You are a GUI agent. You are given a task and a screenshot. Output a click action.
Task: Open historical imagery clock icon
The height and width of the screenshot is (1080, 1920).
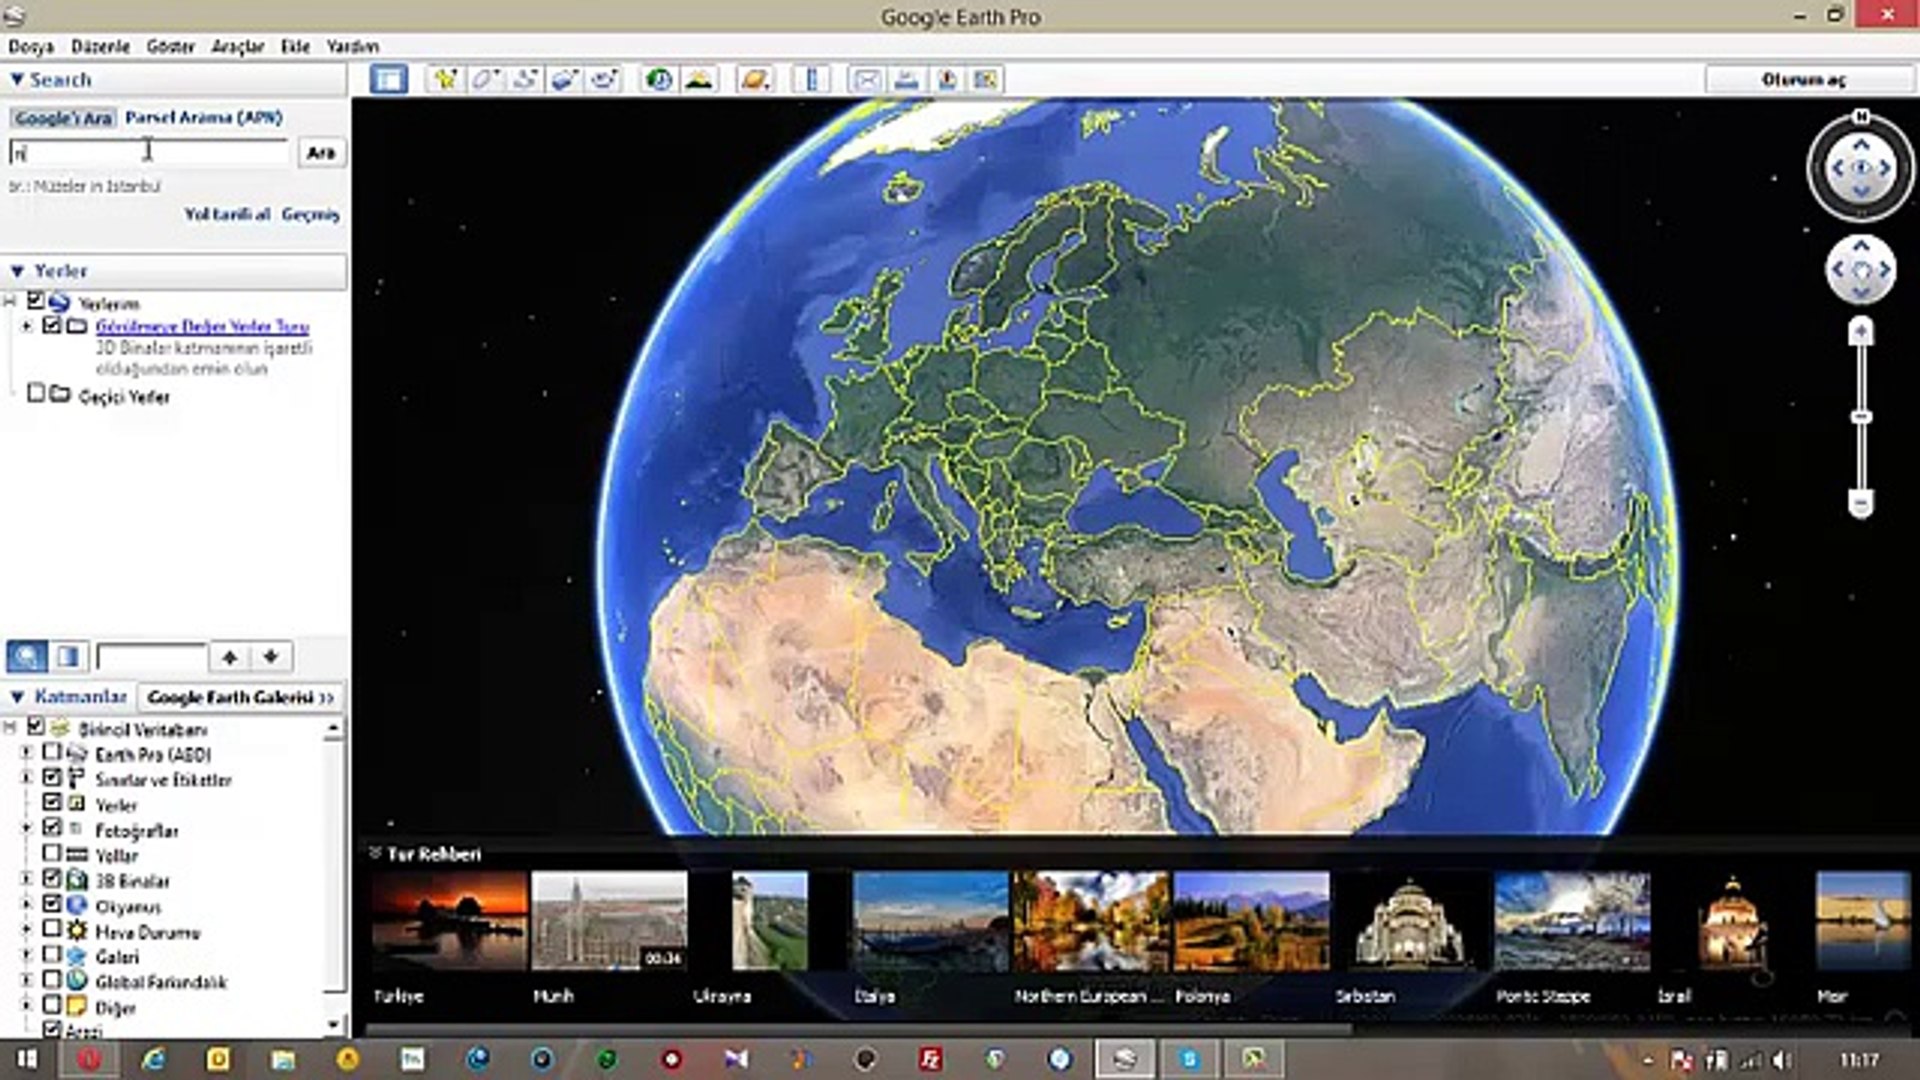(x=658, y=80)
